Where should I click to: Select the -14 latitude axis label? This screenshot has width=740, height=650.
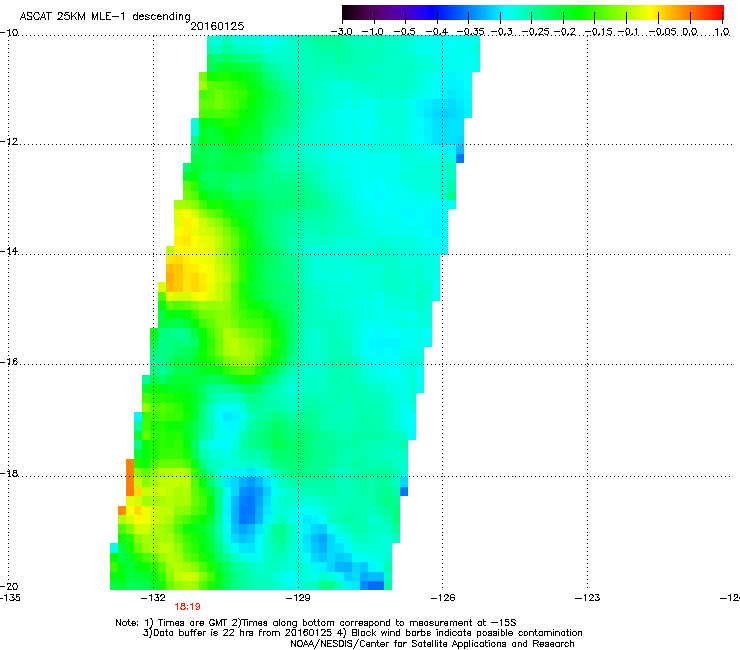tap(9, 251)
